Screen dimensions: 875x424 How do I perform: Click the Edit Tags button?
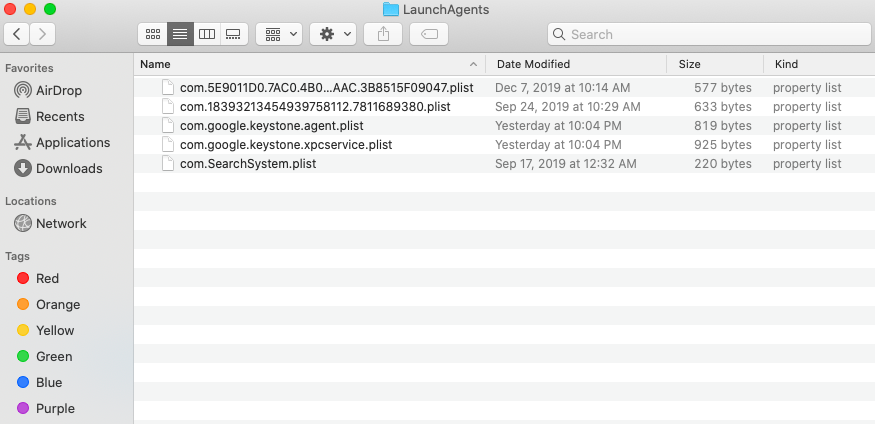429,34
